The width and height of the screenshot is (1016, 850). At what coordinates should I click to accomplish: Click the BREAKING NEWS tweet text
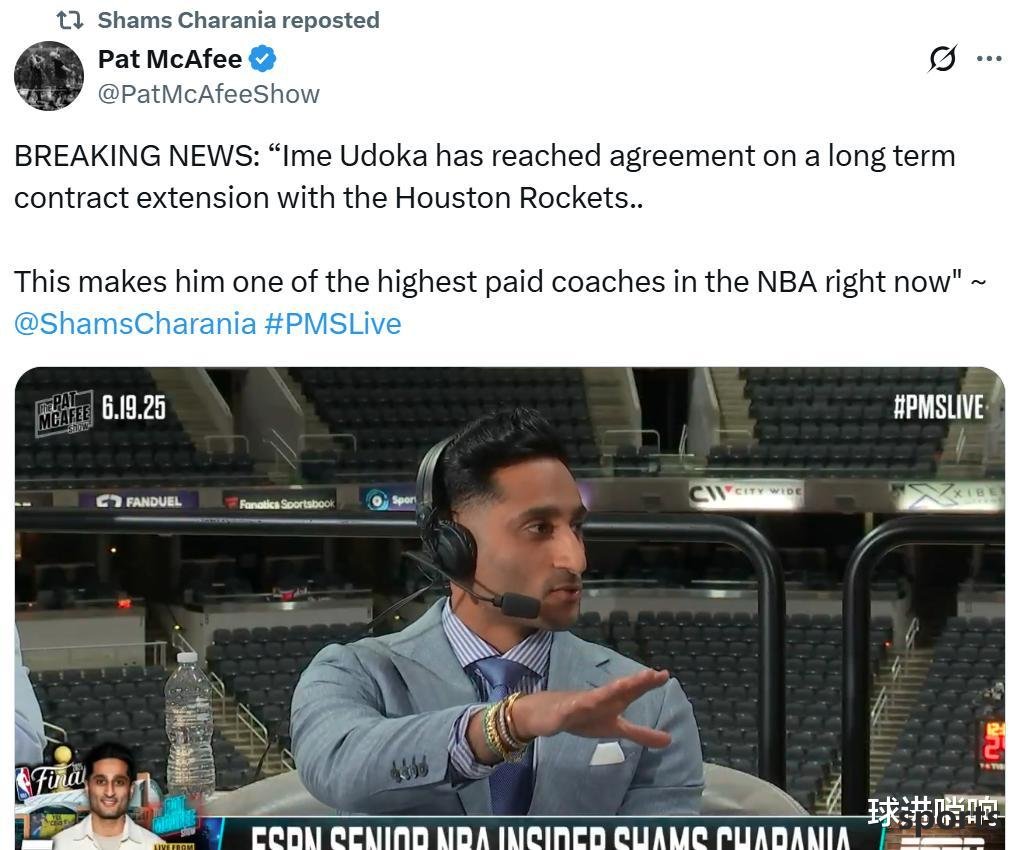485,177
